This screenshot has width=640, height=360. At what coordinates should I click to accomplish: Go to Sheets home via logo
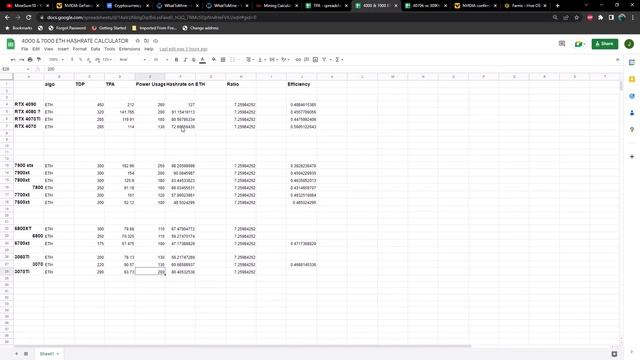tap(11, 44)
